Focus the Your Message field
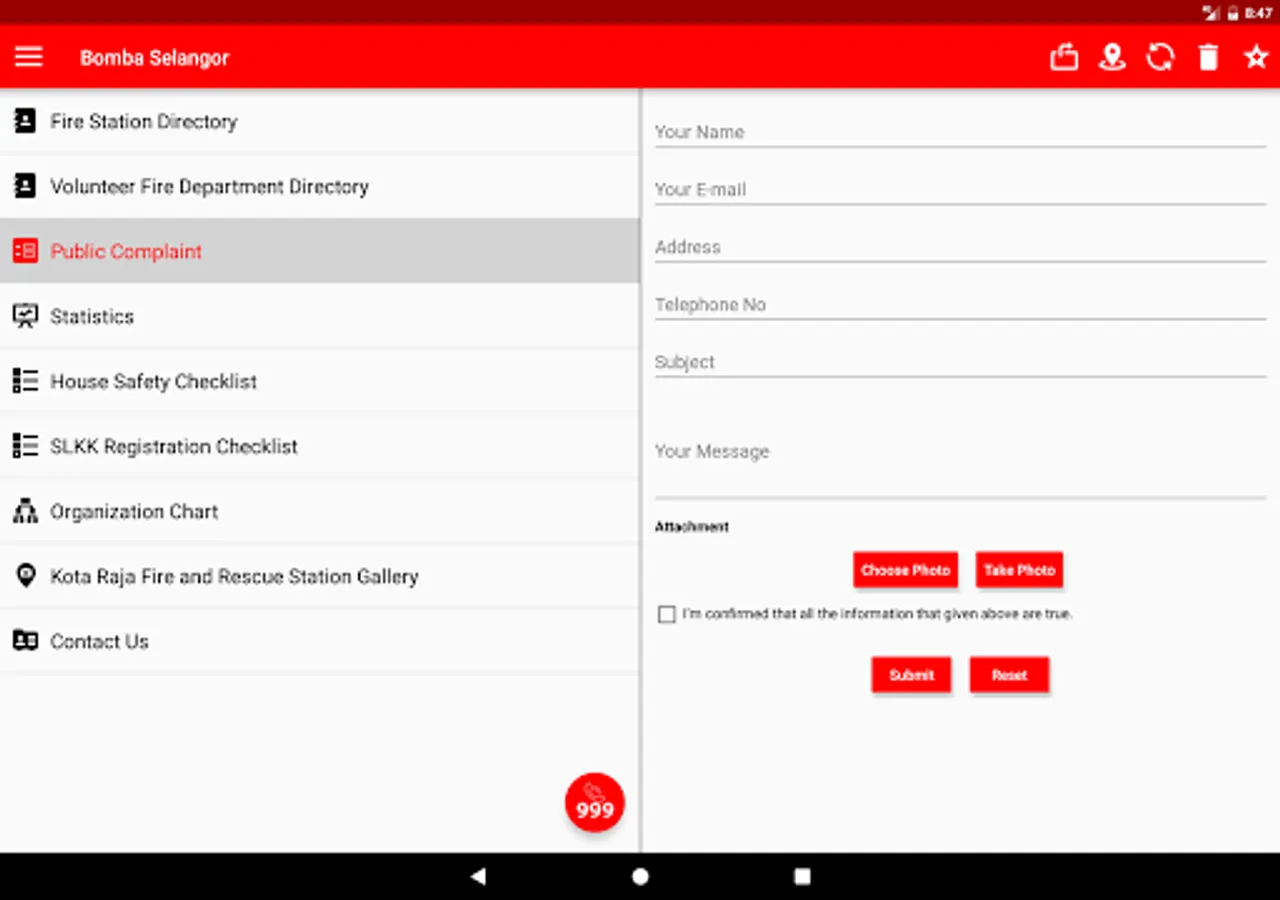The height and width of the screenshot is (900, 1280). tap(960, 452)
